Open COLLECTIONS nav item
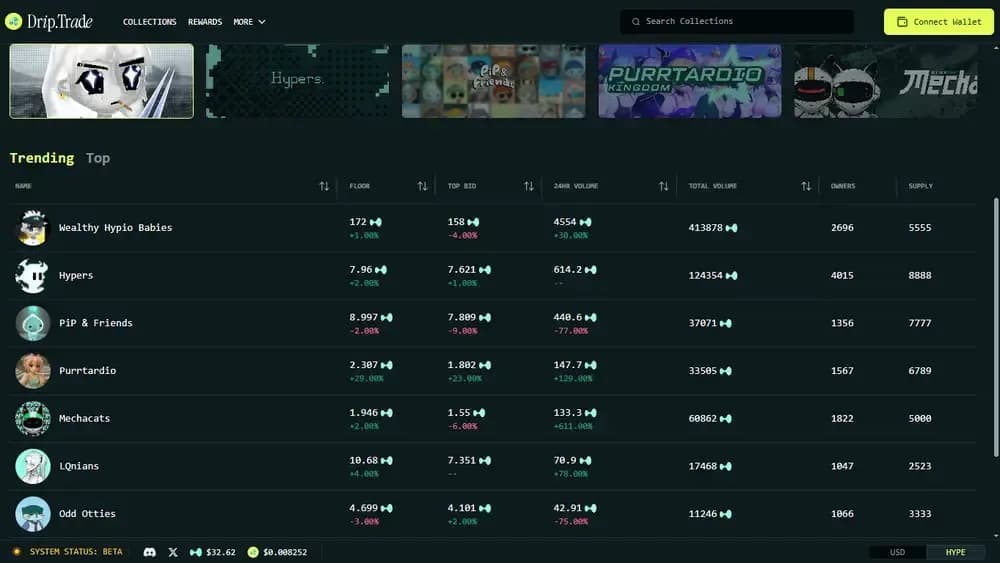The image size is (1000, 563). (149, 22)
